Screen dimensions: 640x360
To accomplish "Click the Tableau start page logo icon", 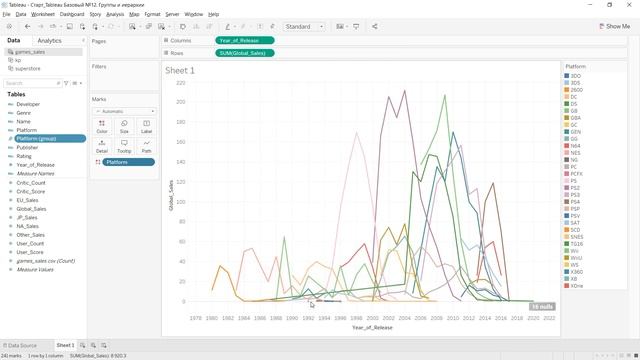I will tap(9, 27).
